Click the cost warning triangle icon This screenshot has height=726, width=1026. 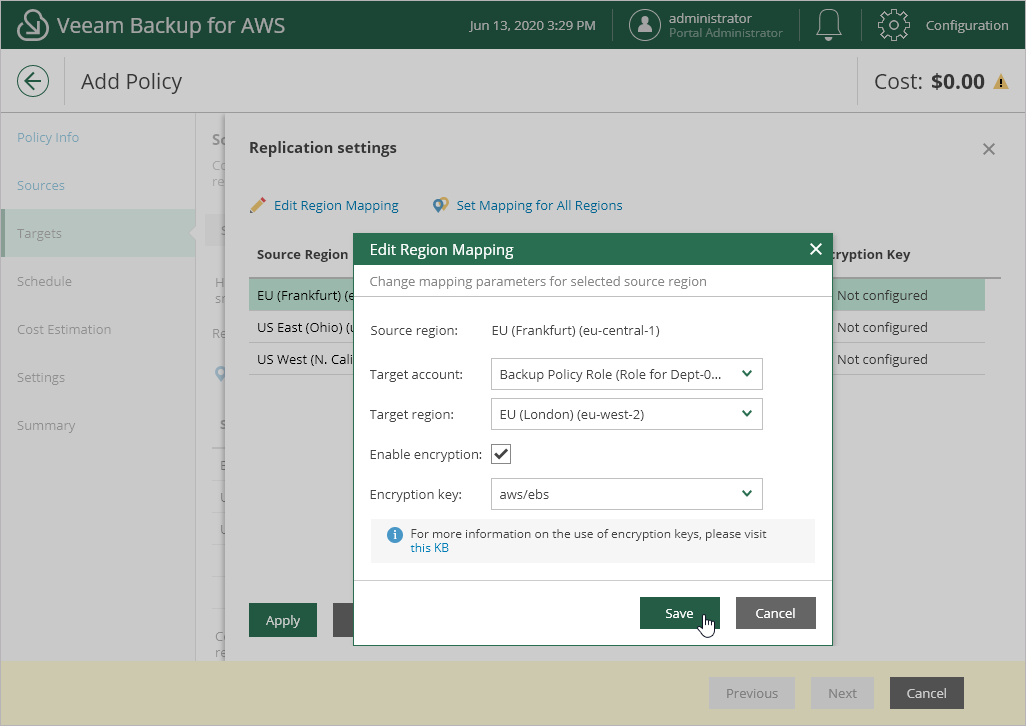click(x=1000, y=82)
